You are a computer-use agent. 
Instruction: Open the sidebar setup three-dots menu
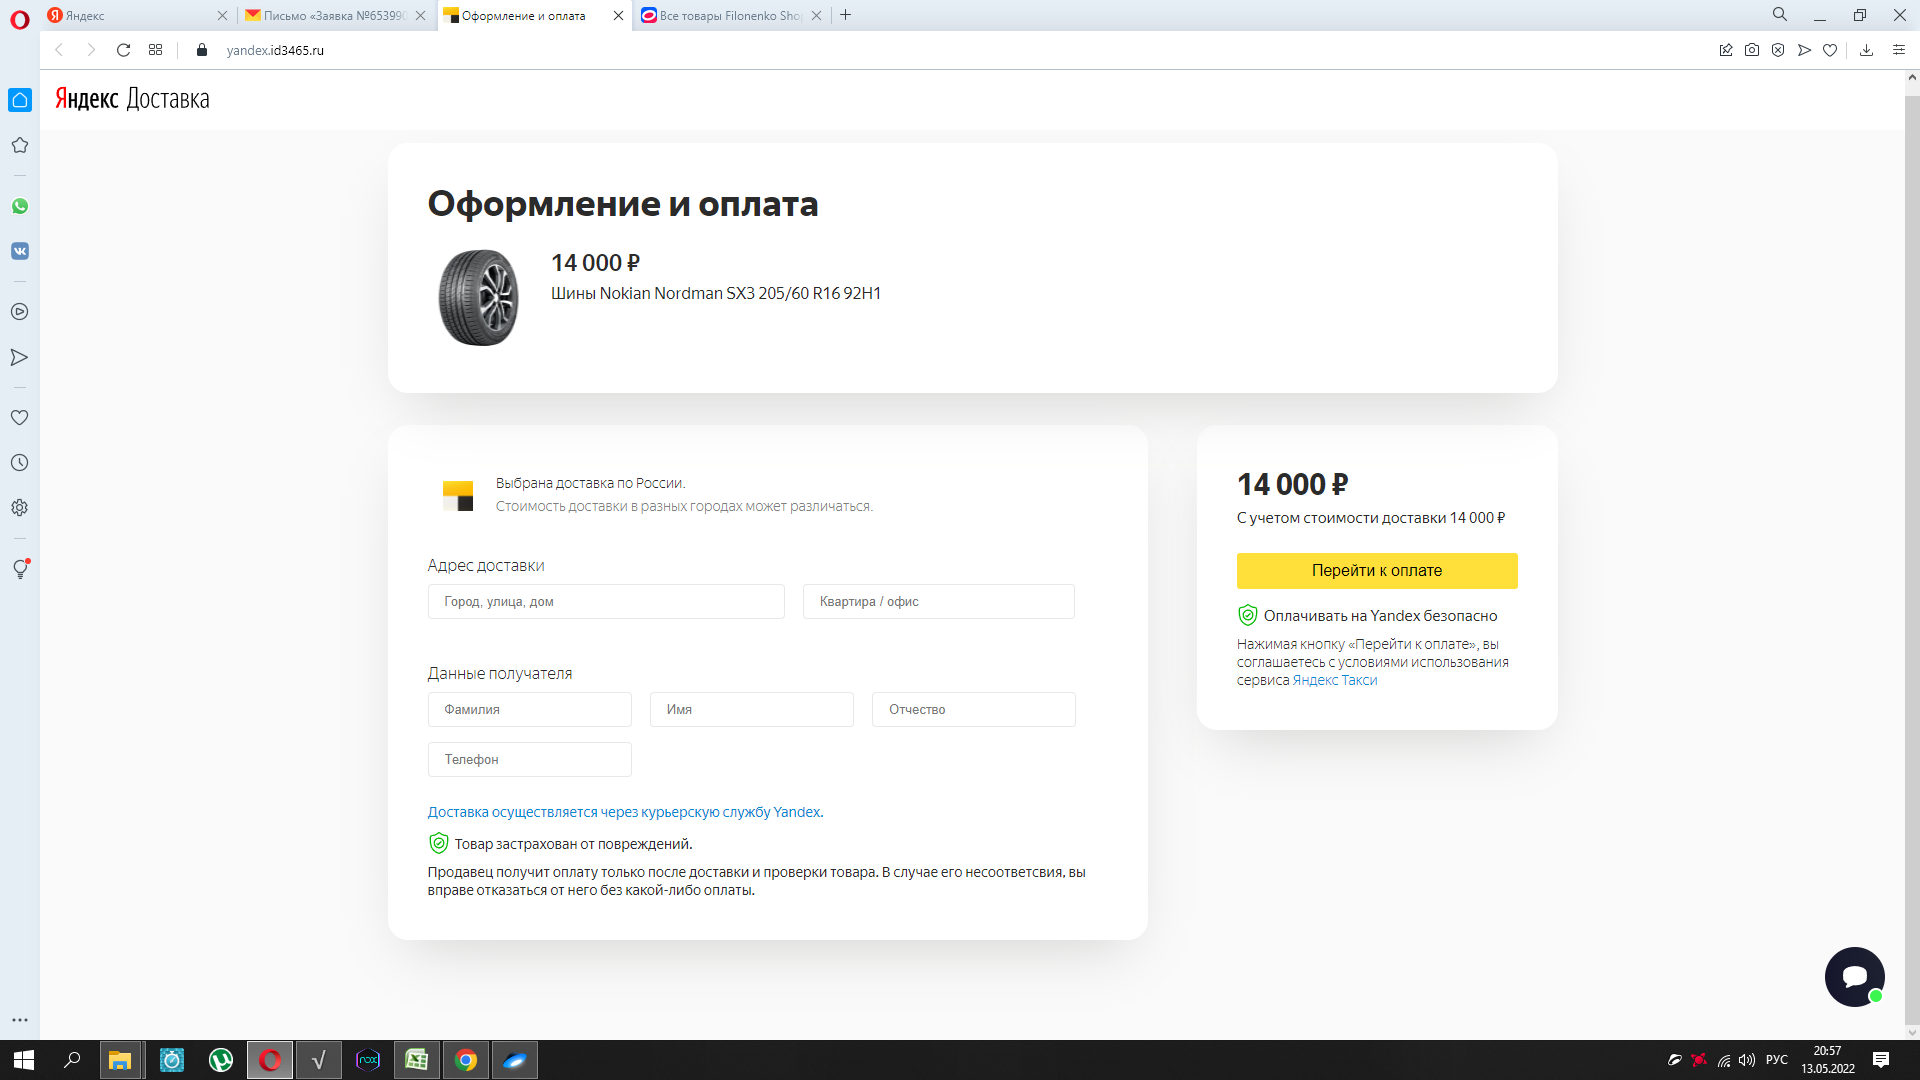(x=20, y=1020)
